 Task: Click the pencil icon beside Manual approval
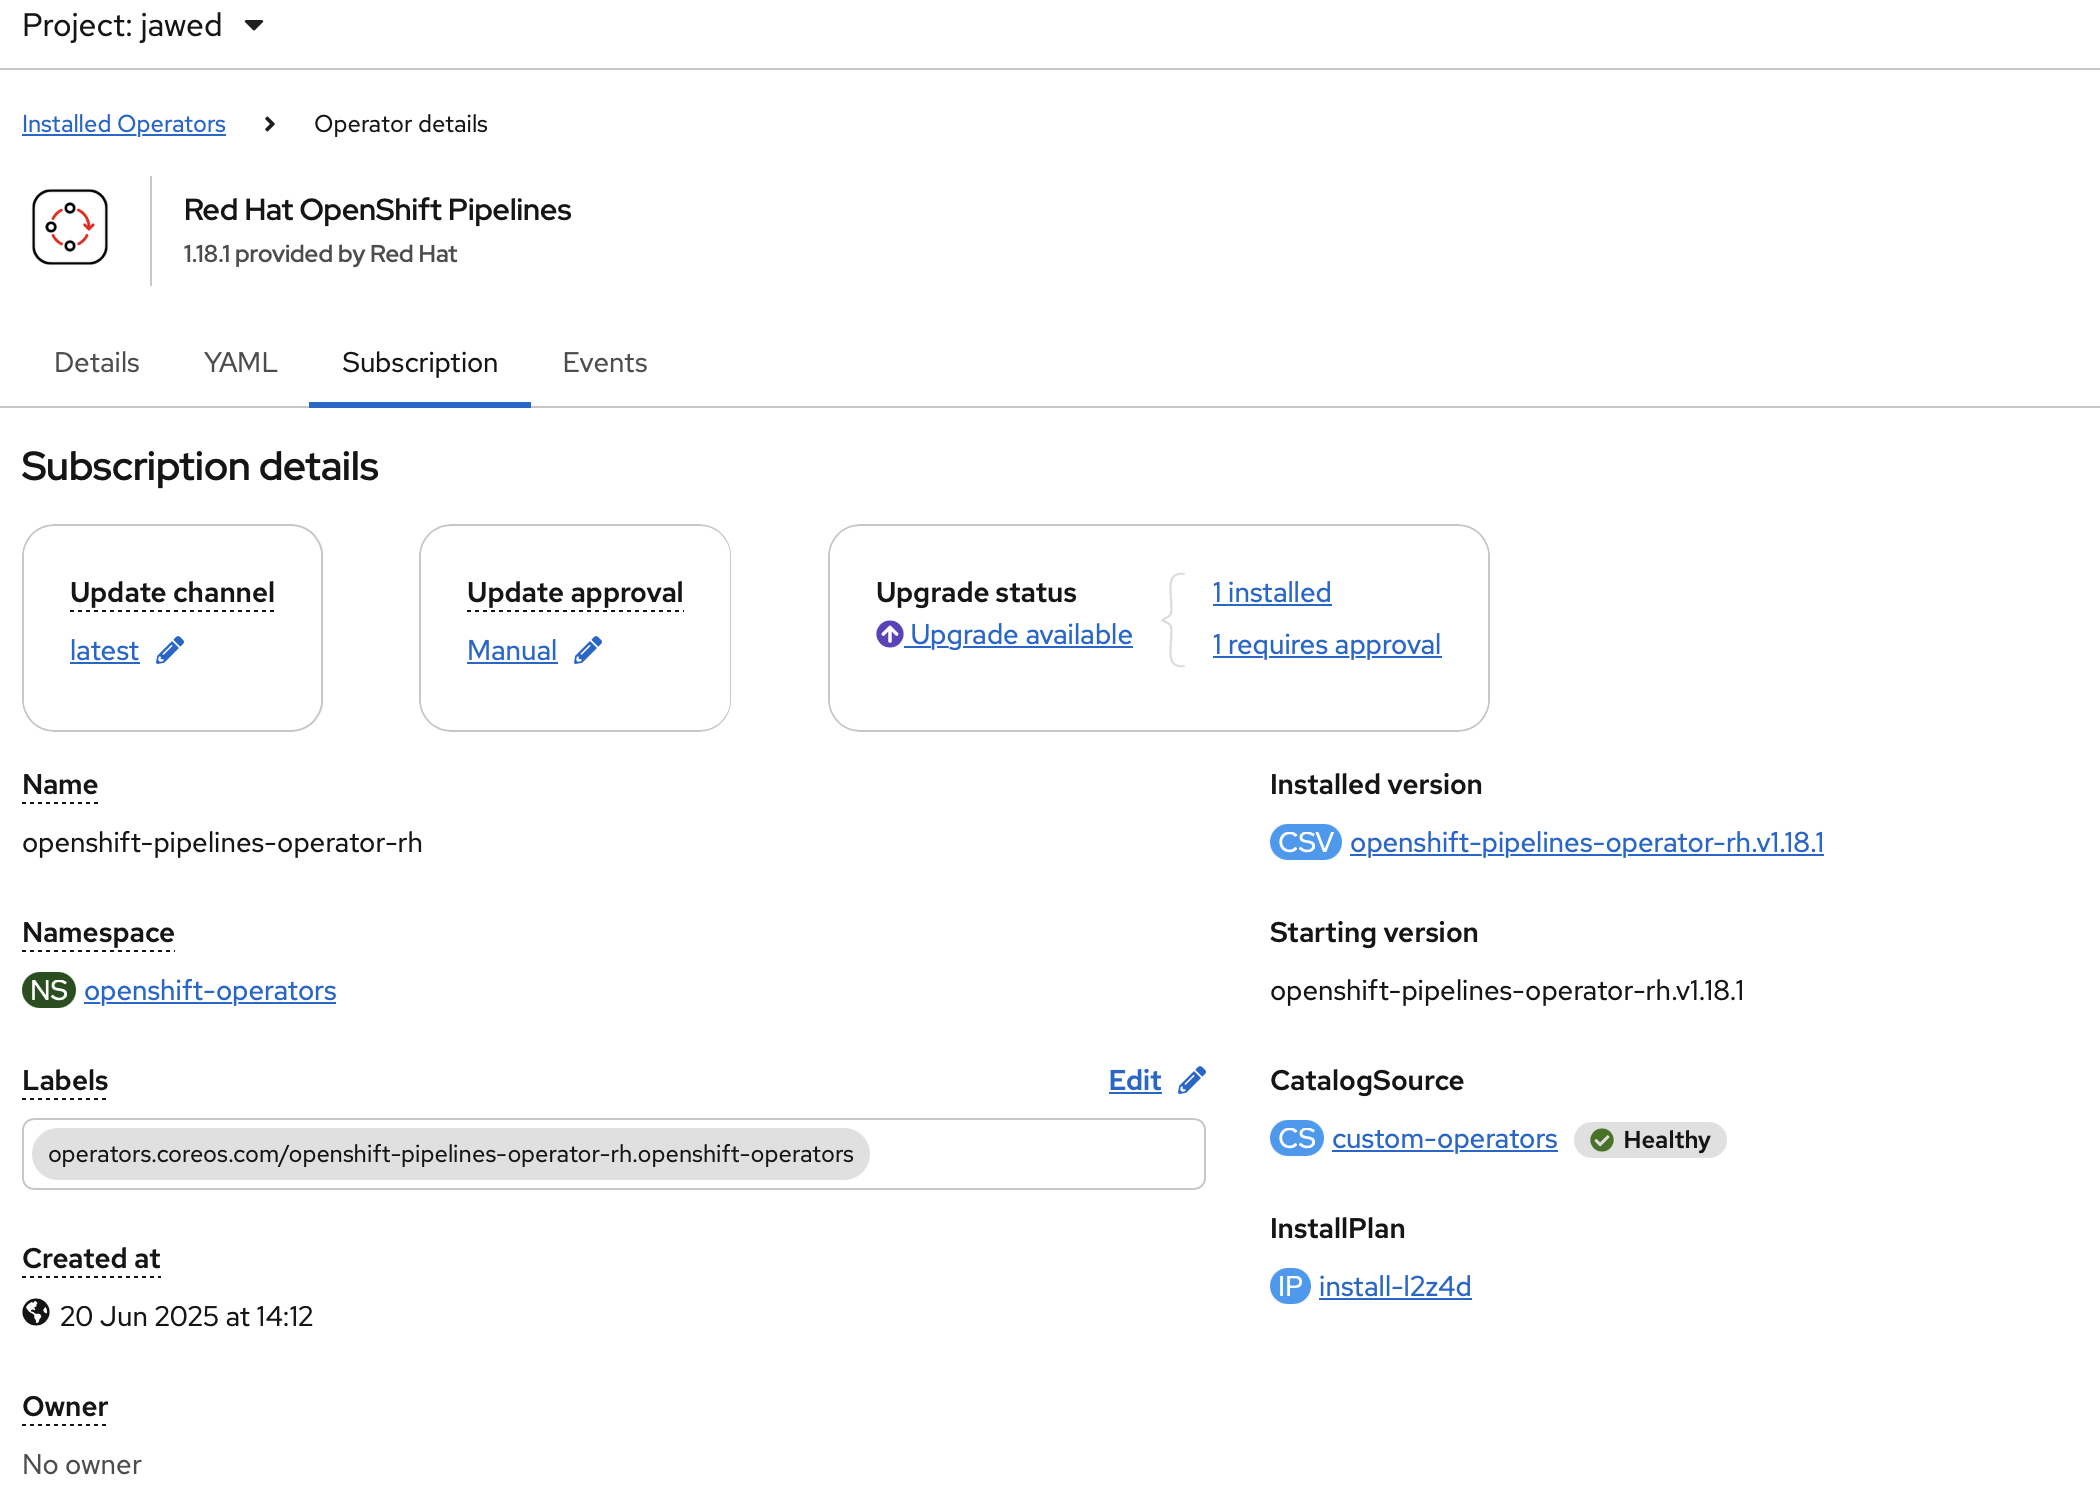tap(588, 651)
